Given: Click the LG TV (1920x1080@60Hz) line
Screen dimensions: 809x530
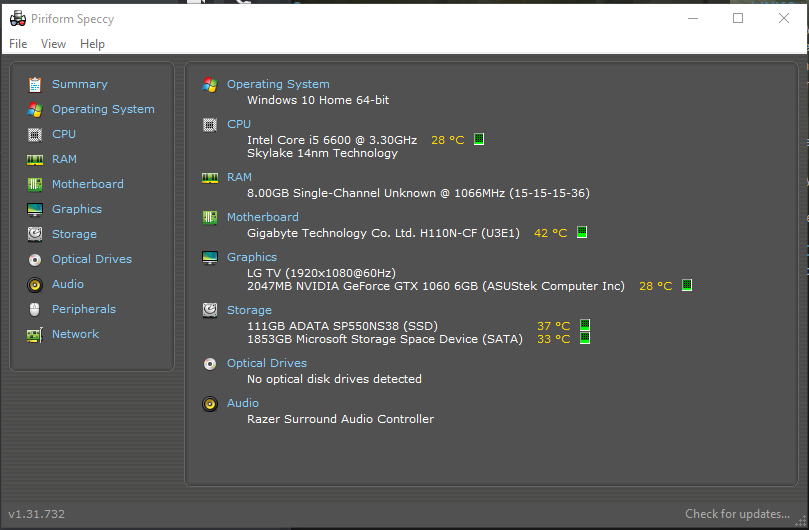Looking at the screenshot, I should pos(321,273).
